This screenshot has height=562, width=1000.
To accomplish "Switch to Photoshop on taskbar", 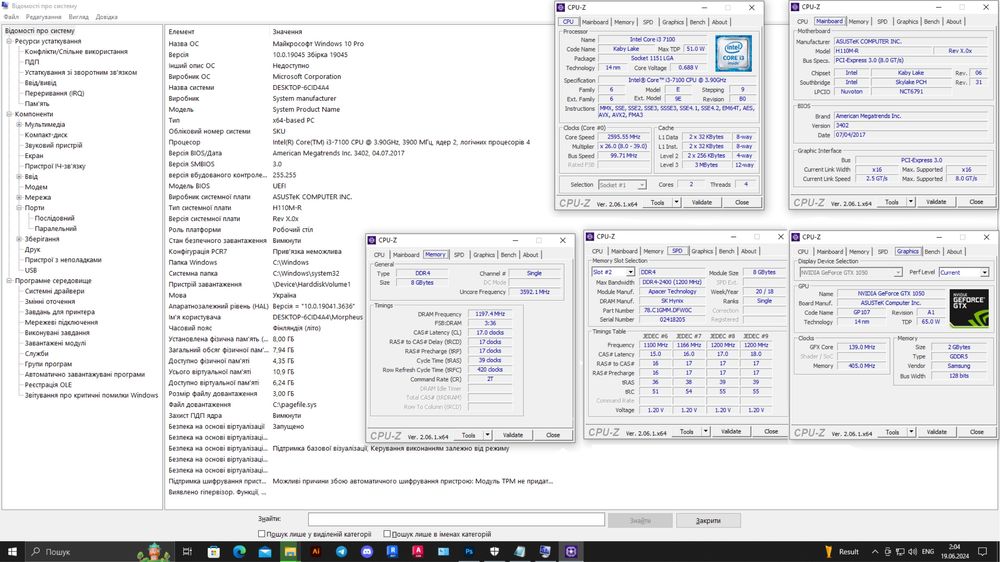I will (x=469, y=551).
